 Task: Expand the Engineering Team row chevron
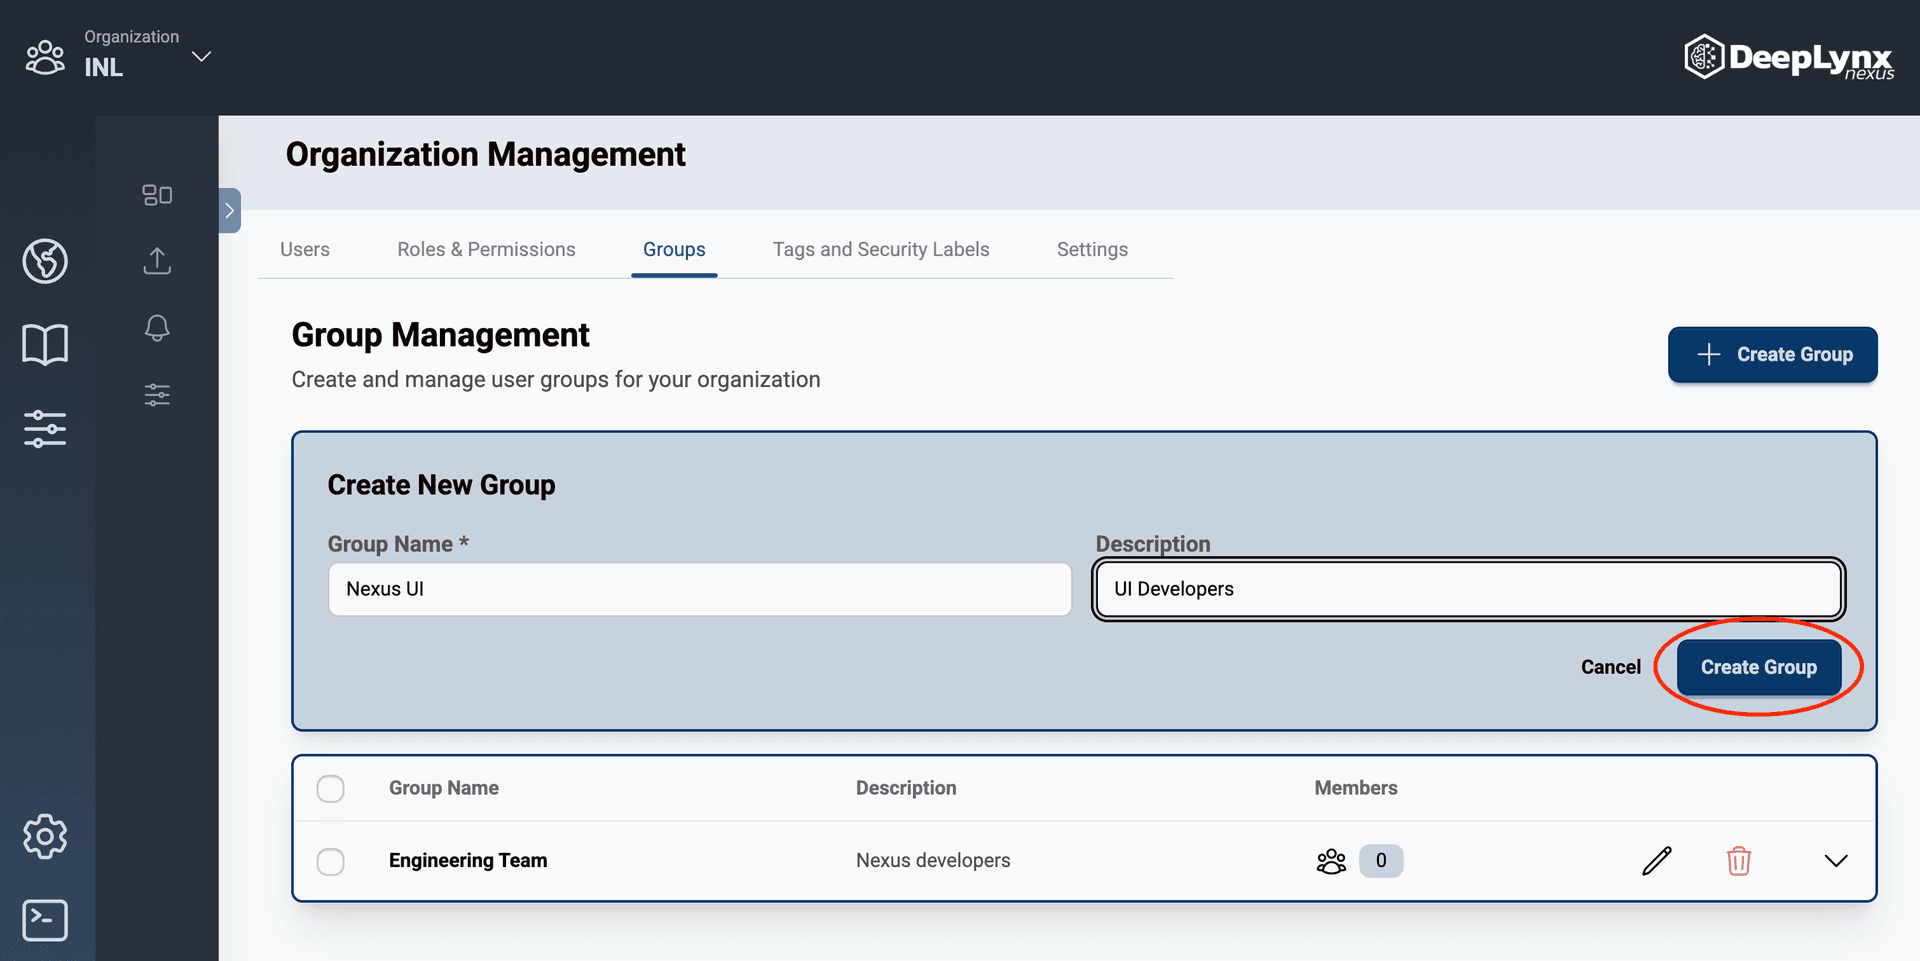(1836, 860)
